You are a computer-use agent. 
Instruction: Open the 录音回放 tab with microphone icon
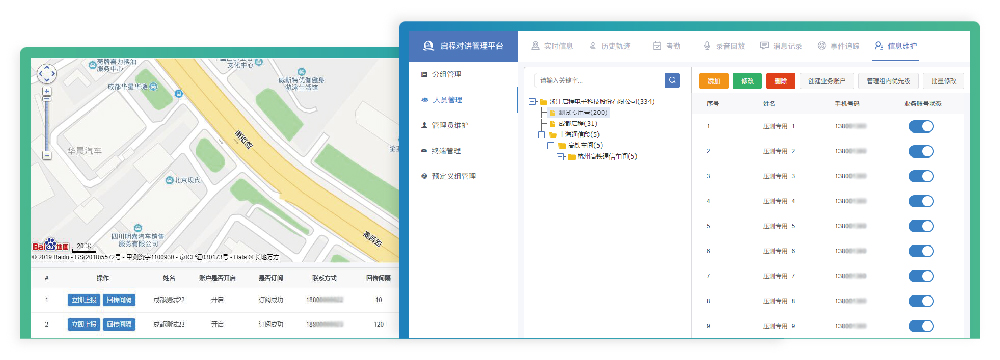724,46
